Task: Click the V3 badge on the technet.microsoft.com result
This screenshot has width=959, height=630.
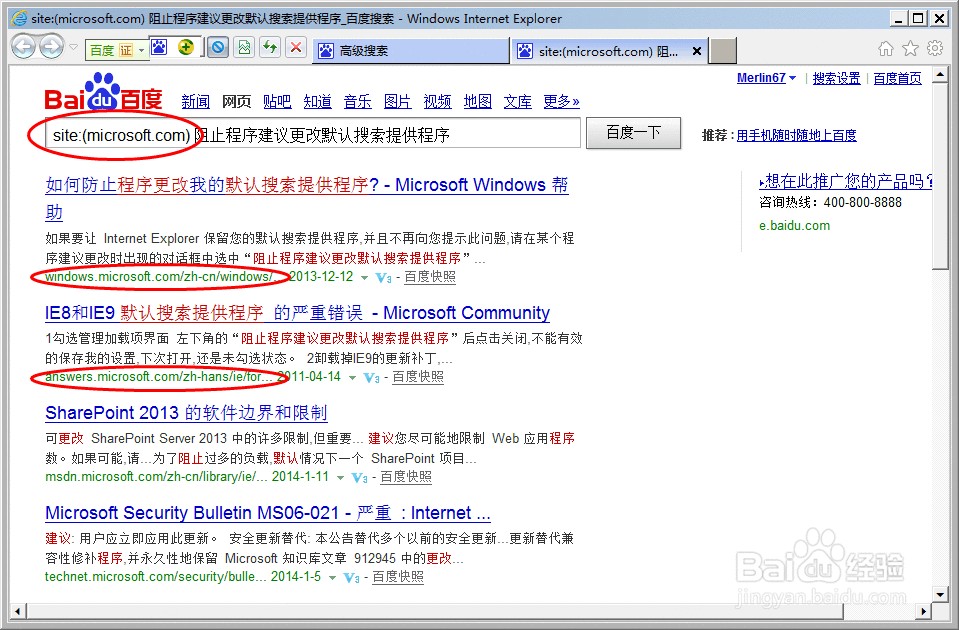Action: [x=352, y=579]
